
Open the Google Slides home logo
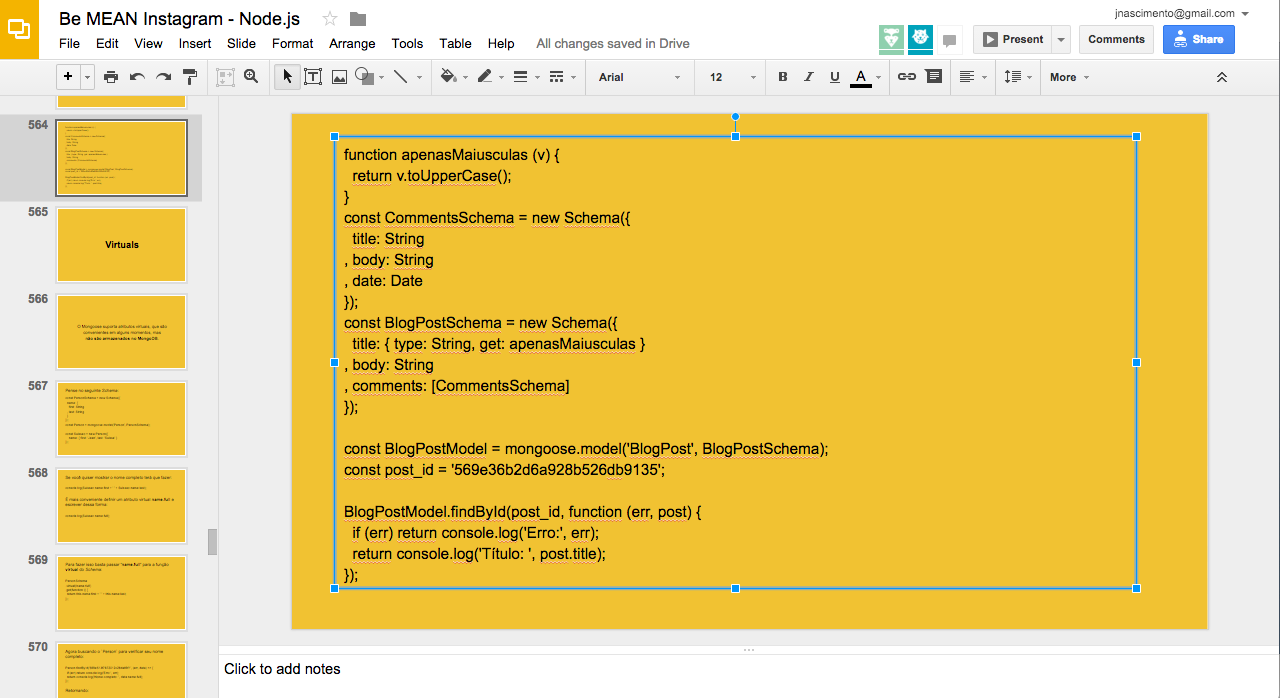(x=19, y=29)
